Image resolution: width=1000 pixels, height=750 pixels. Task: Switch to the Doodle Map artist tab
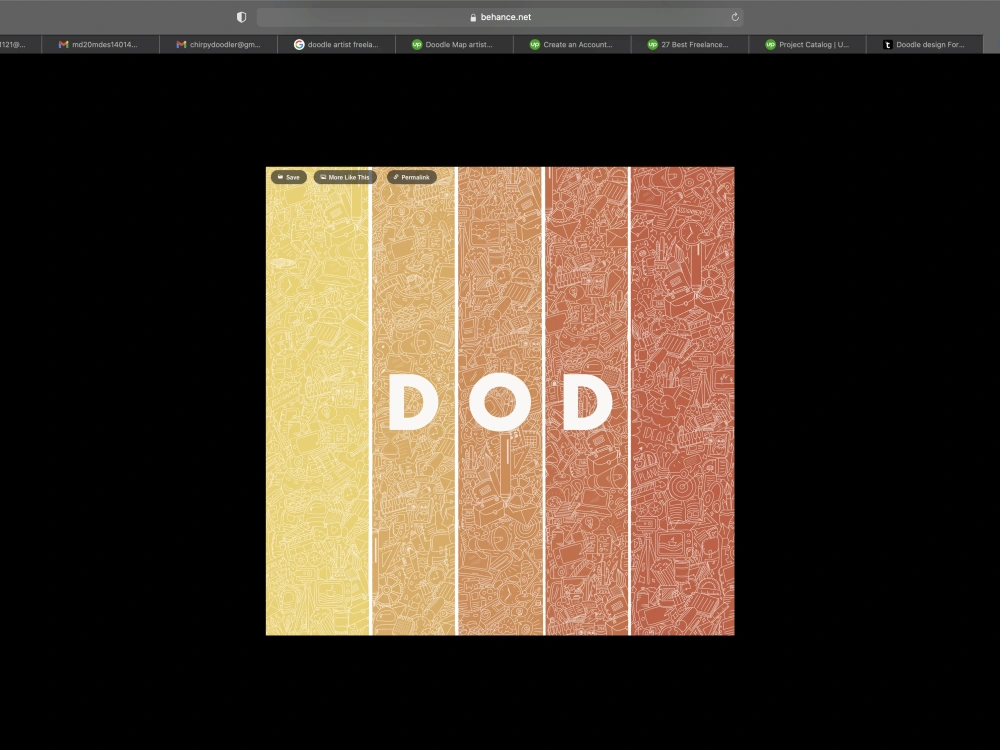pyautogui.click(x=455, y=44)
